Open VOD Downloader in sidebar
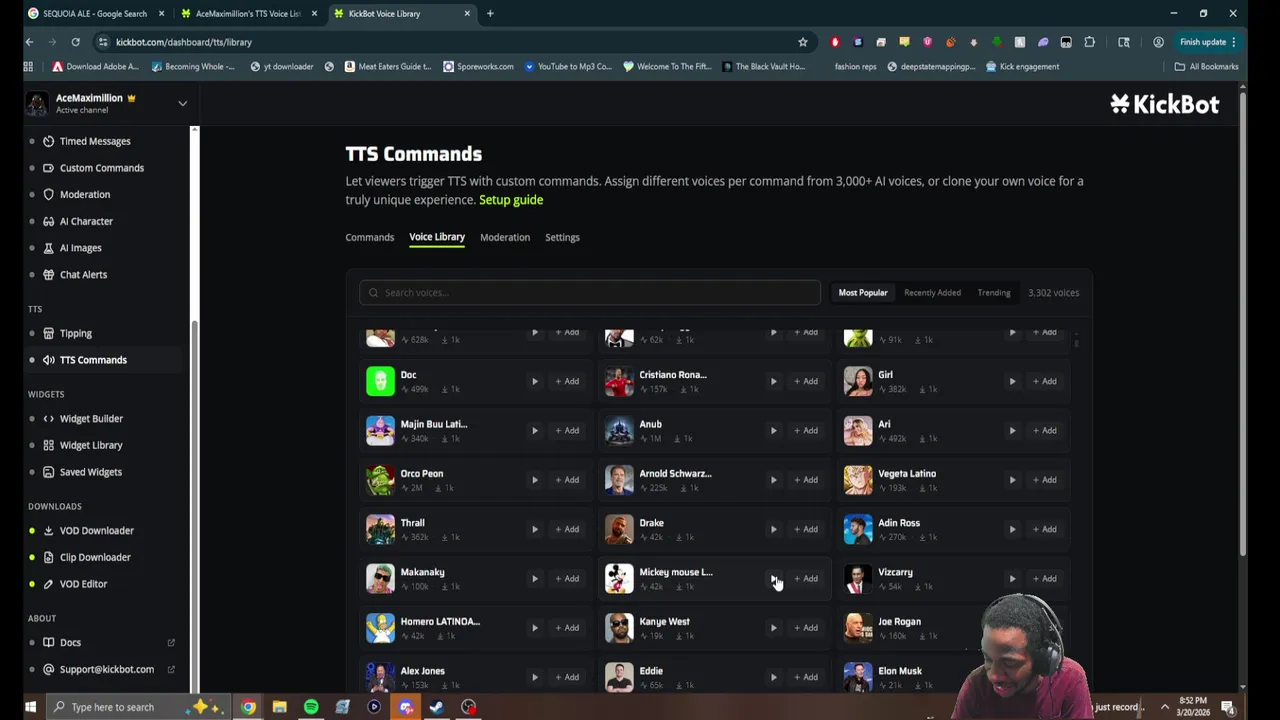 [96, 531]
